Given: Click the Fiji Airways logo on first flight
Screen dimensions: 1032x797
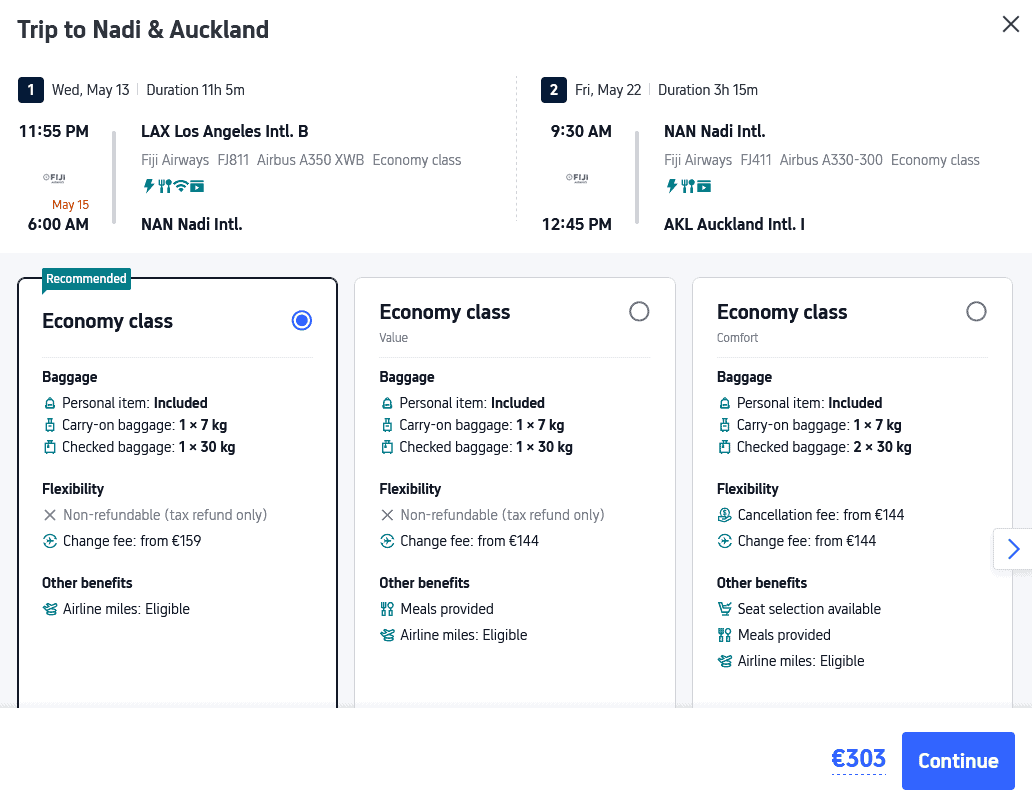Looking at the screenshot, I should [53, 178].
